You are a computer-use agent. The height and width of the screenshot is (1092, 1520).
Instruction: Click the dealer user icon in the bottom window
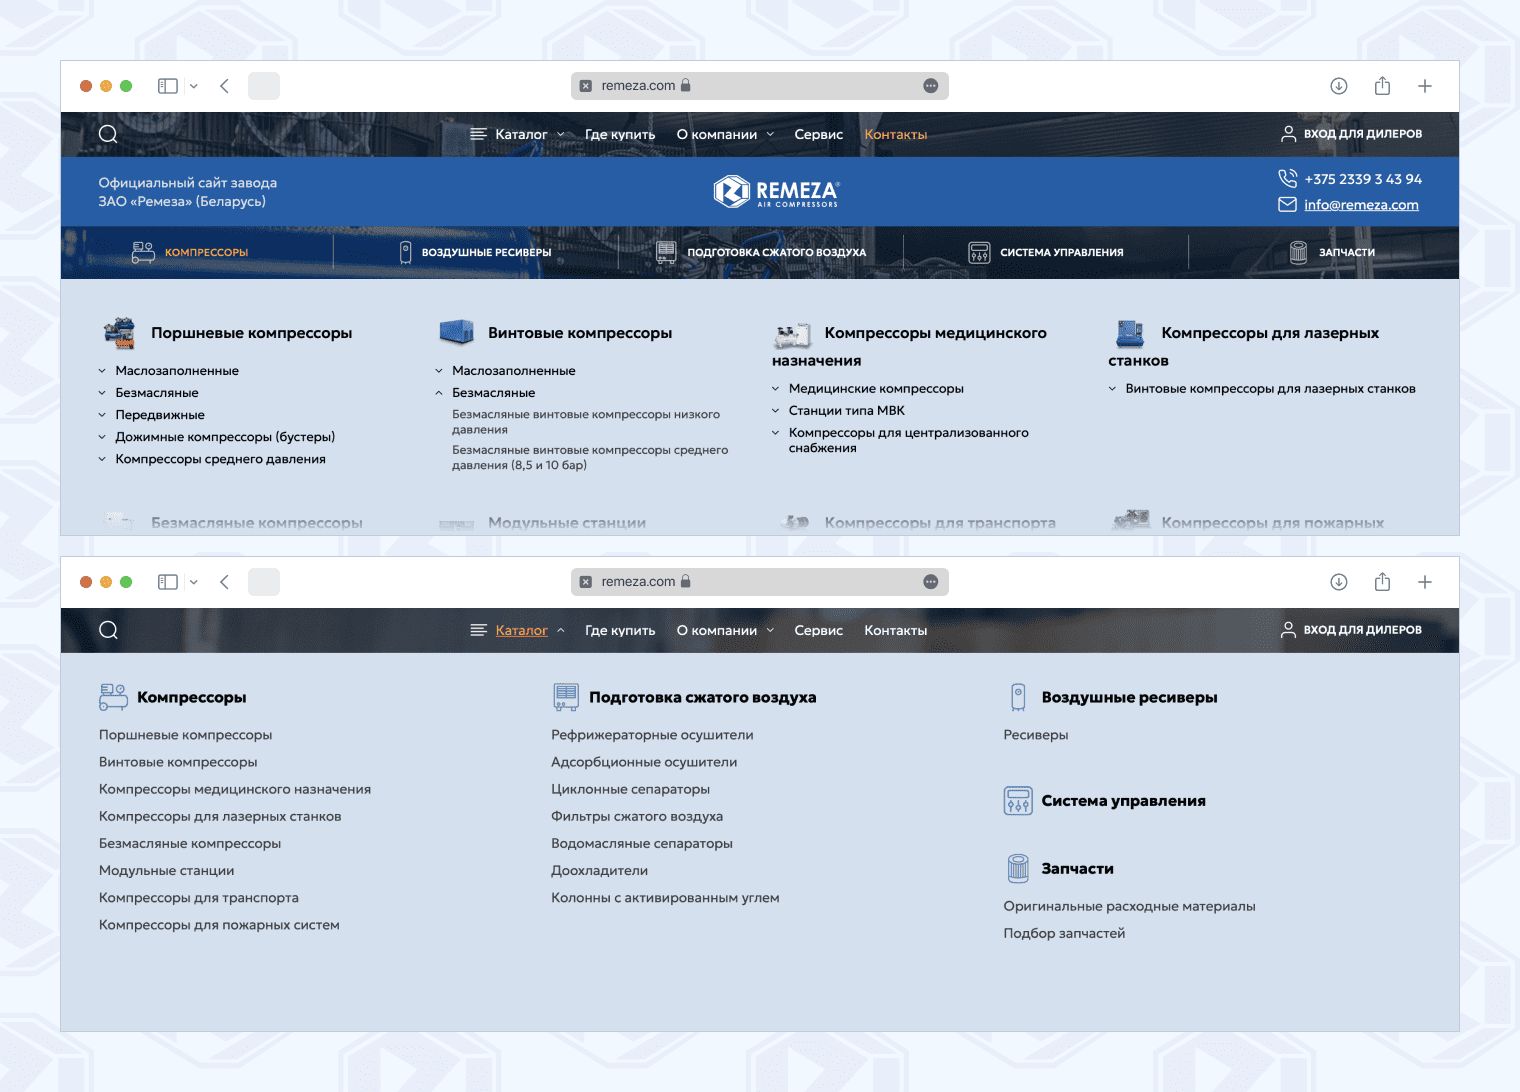1288,630
